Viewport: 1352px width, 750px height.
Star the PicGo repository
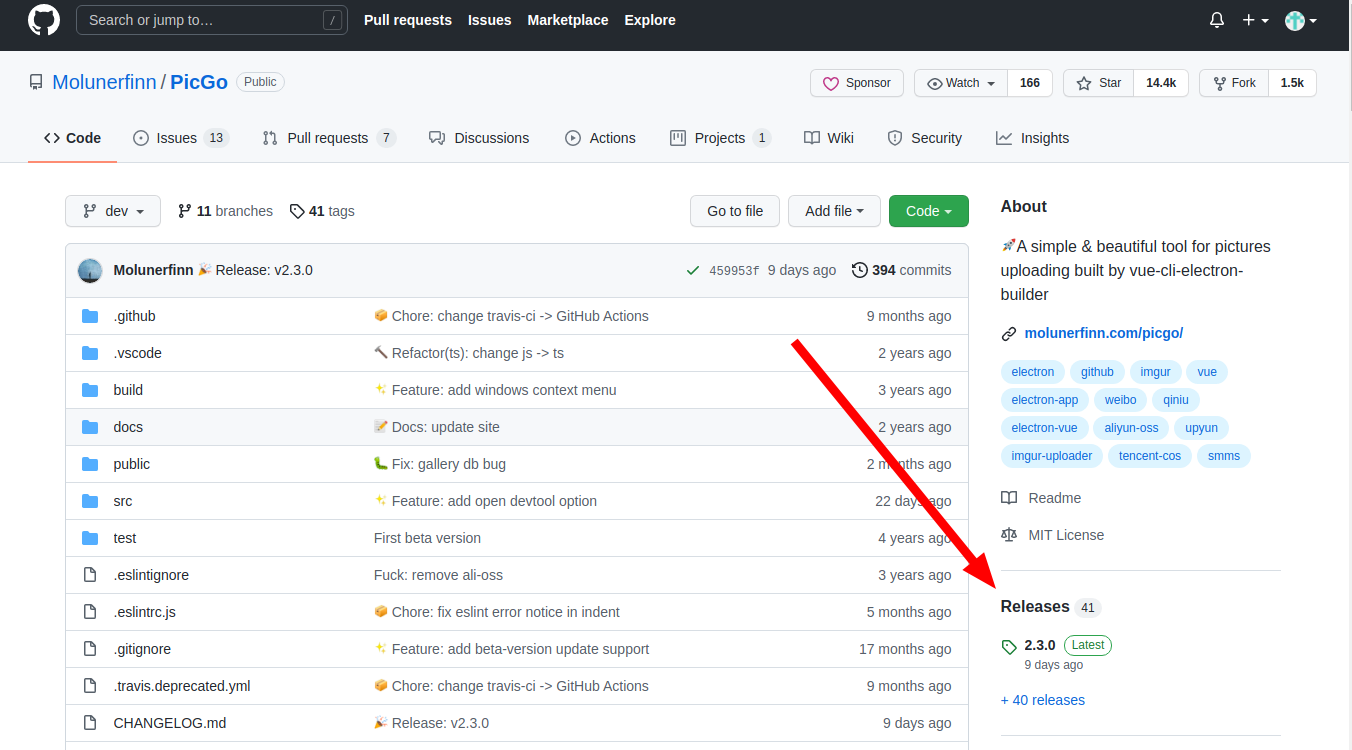1098,83
